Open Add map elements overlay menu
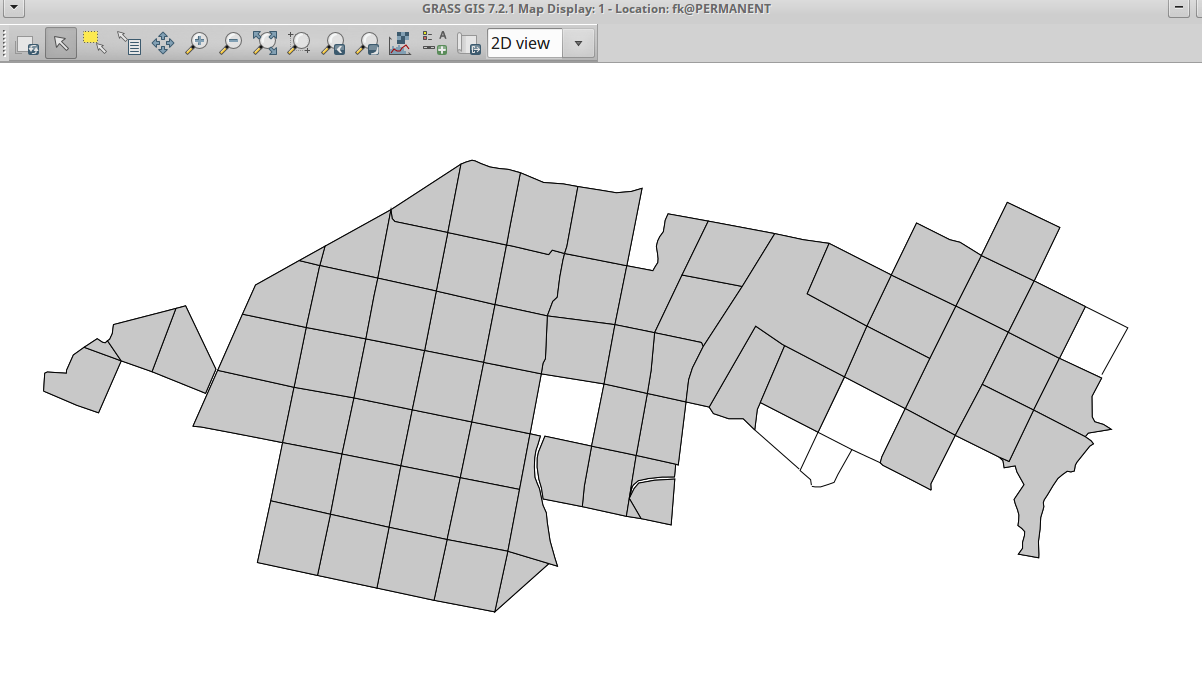 [x=434, y=43]
